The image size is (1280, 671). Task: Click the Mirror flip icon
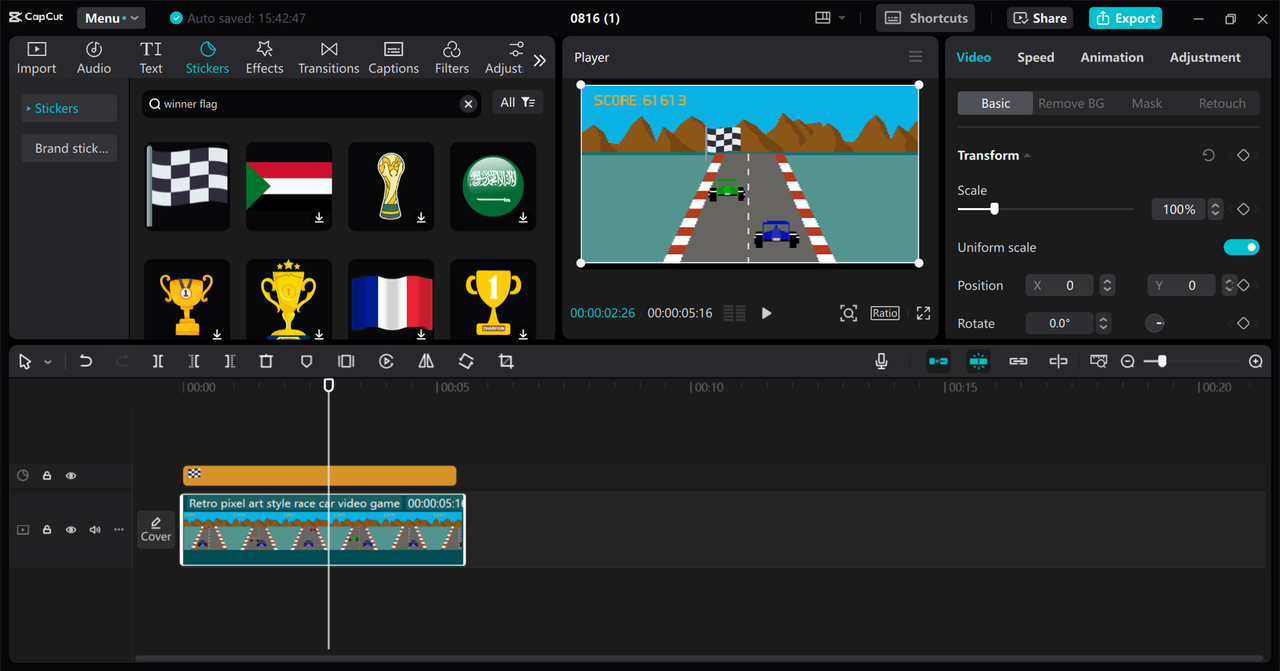coord(426,361)
